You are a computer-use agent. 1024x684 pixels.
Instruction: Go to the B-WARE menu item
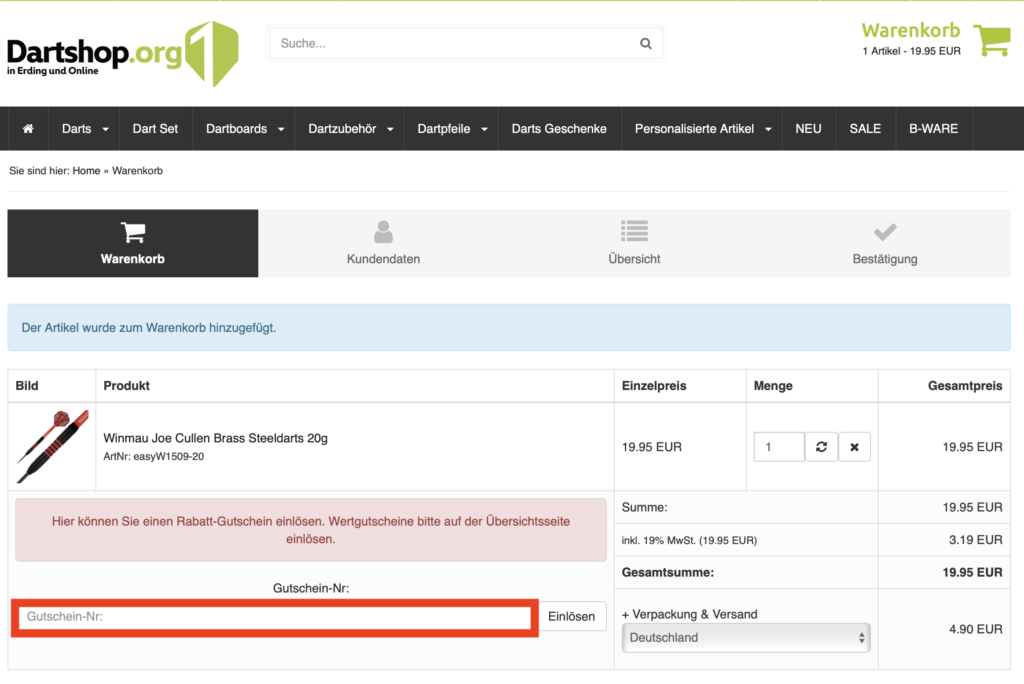click(933, 129)
